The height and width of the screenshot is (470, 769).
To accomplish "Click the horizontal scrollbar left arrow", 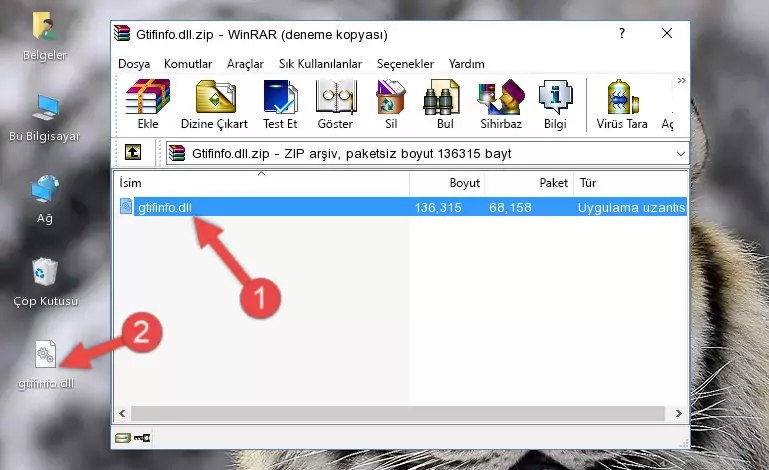I will click(123, 414).
